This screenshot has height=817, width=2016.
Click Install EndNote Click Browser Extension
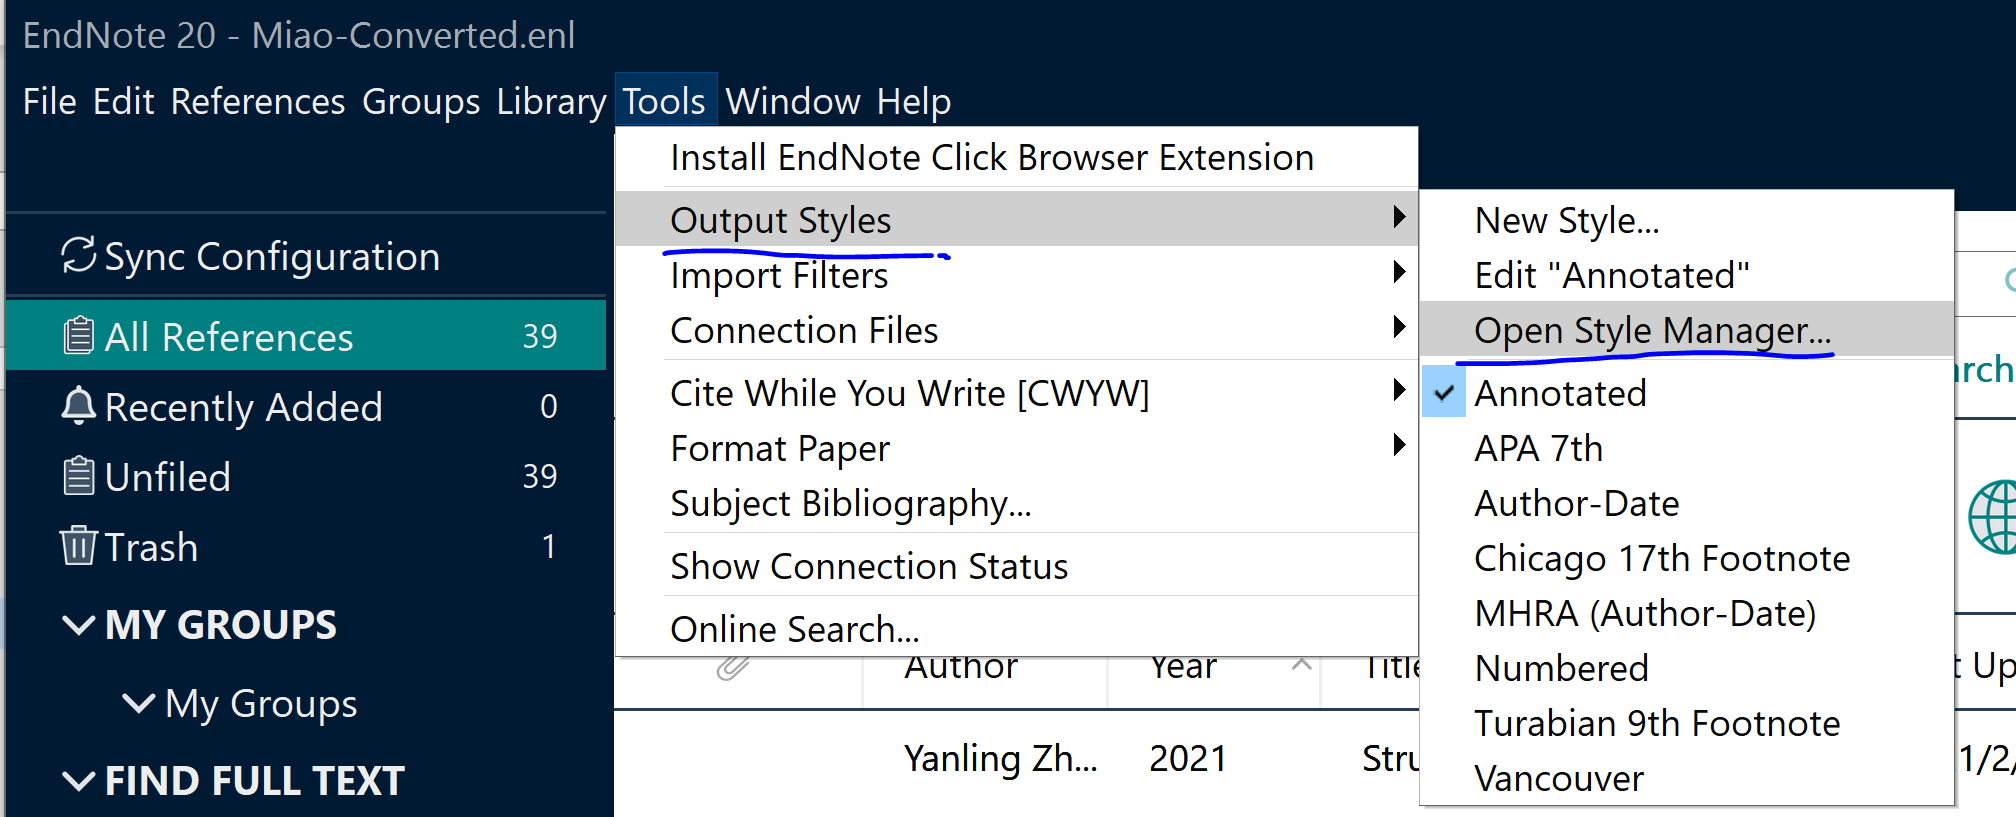point(991,157)
